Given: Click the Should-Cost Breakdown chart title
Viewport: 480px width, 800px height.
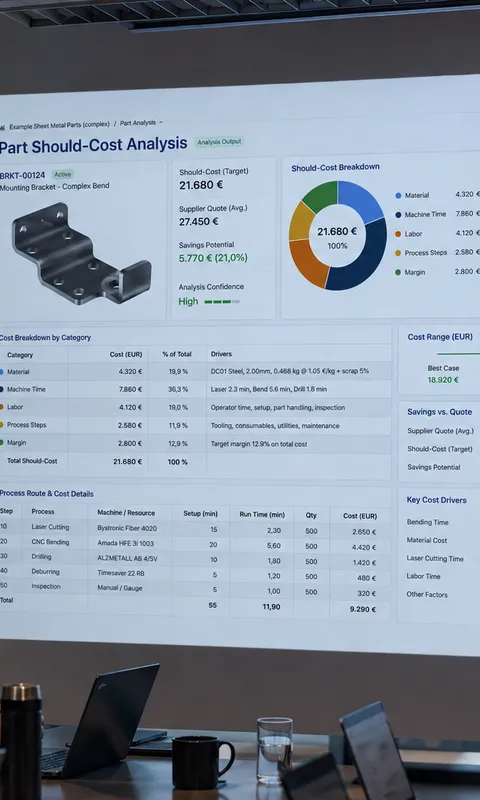Looking at the screenshot, I should [x=335, y=167].
